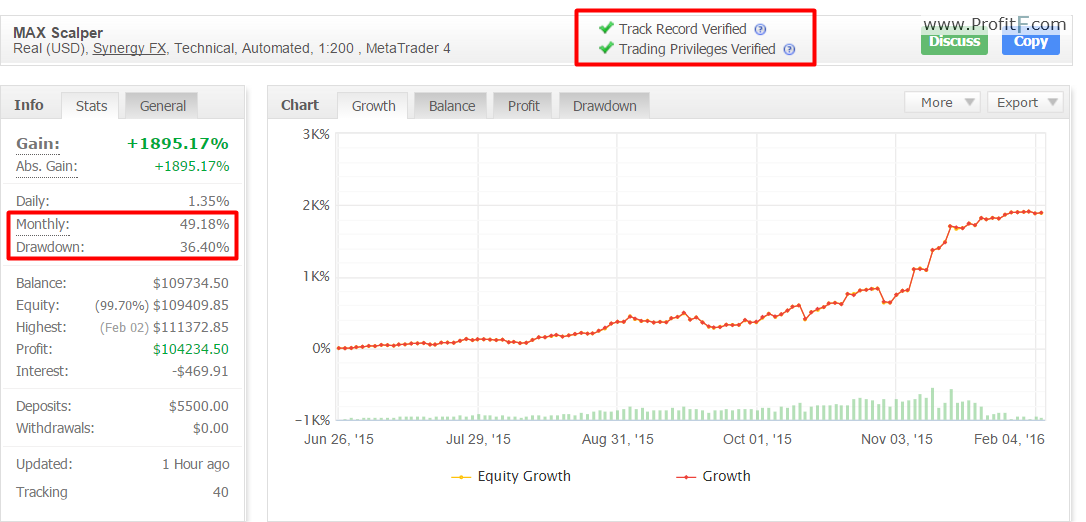Click help icon beside Trading Privileges Verified
This screenshot has height=522, width=1086.
coord(790,49)
